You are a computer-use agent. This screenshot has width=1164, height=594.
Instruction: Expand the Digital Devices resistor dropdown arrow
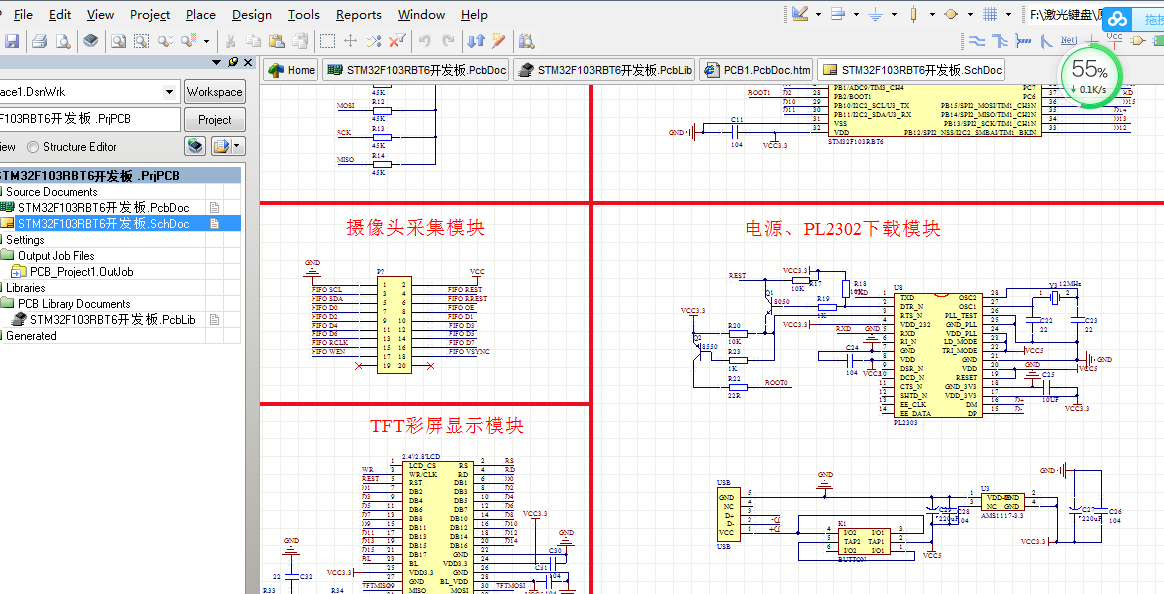point(932,14)
